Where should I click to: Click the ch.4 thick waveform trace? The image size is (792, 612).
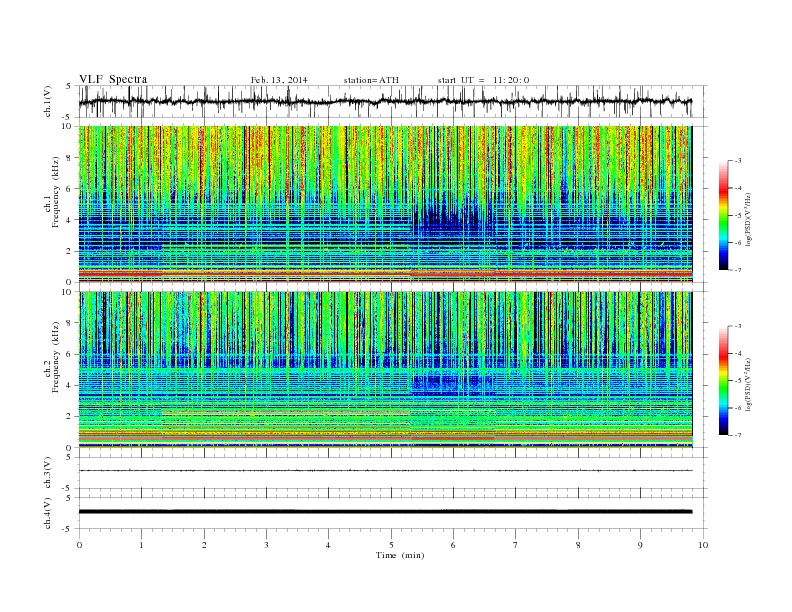pyautogui.click(x=385, y=512)
